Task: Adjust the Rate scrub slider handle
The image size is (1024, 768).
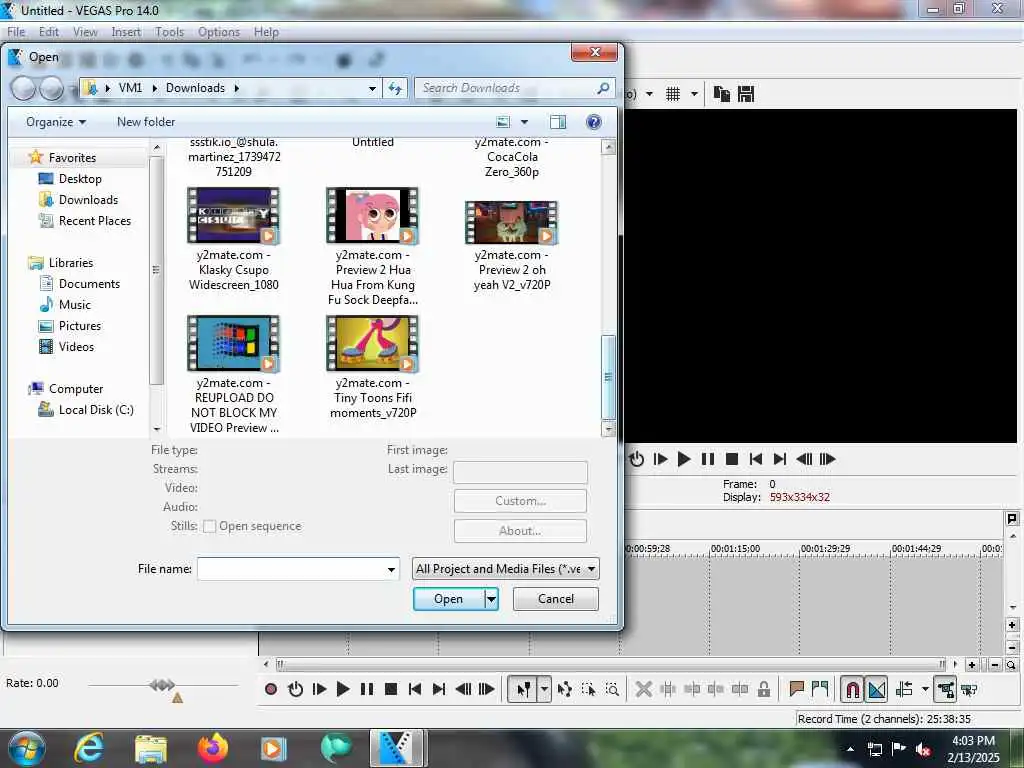Action: pyautogui.click(x=162, y=684)
